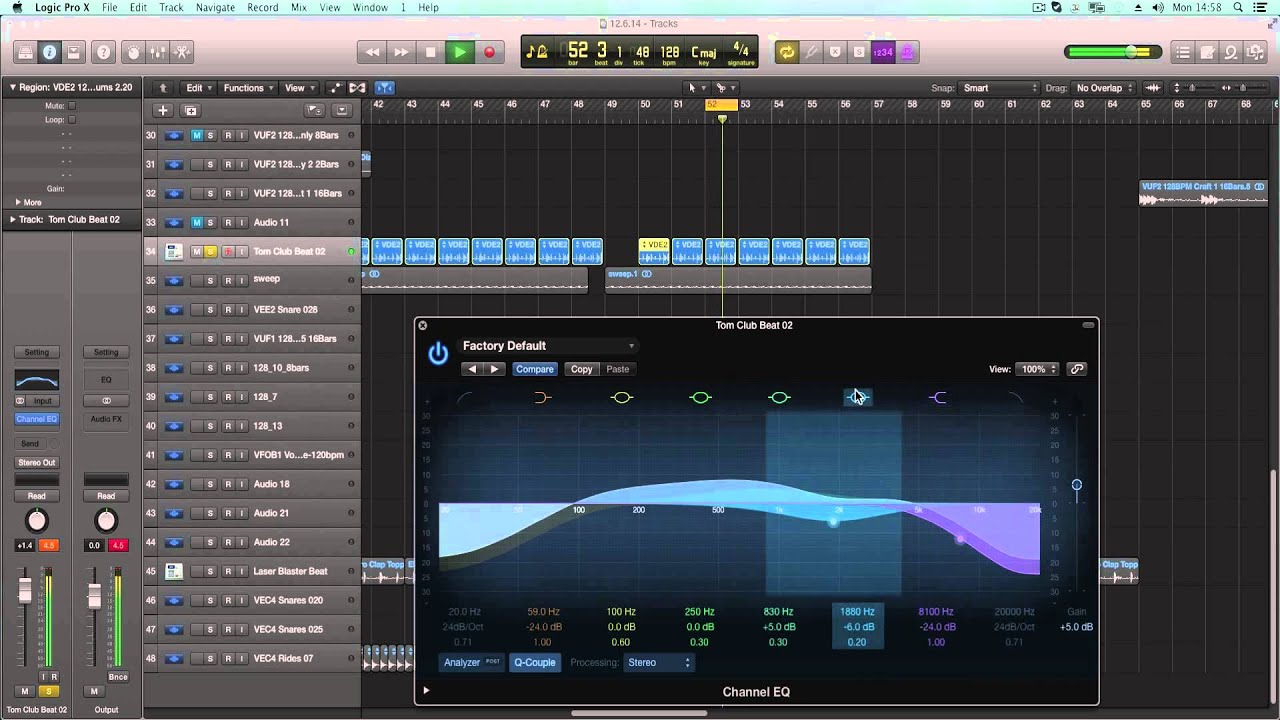The height and width of the screenshot is (720, 1280).
Task: Open the Record menu
Action: coord(263,7)
